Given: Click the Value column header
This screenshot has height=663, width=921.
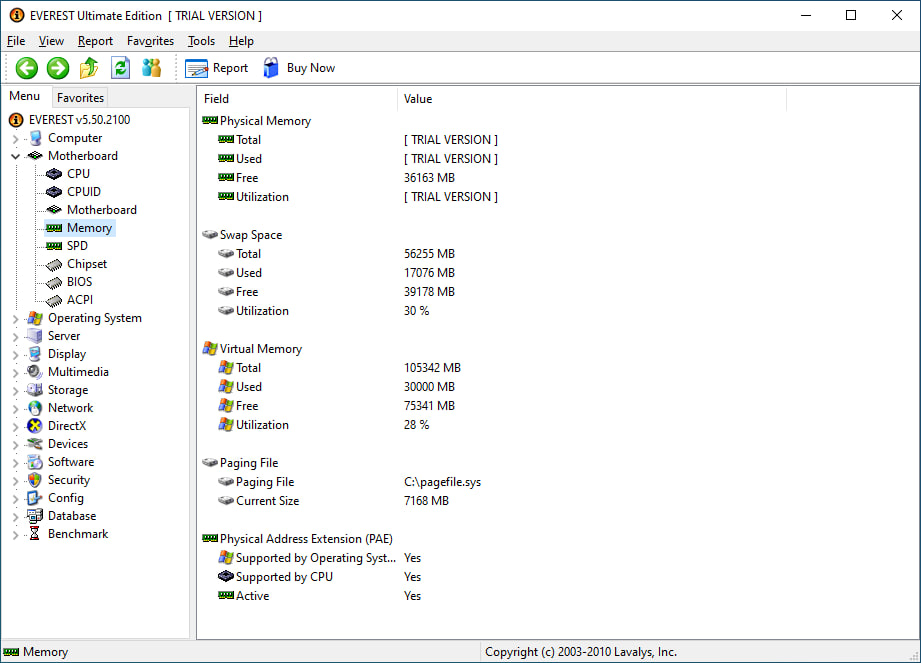Looking at the screenshot, I should (x=592, y=99).
